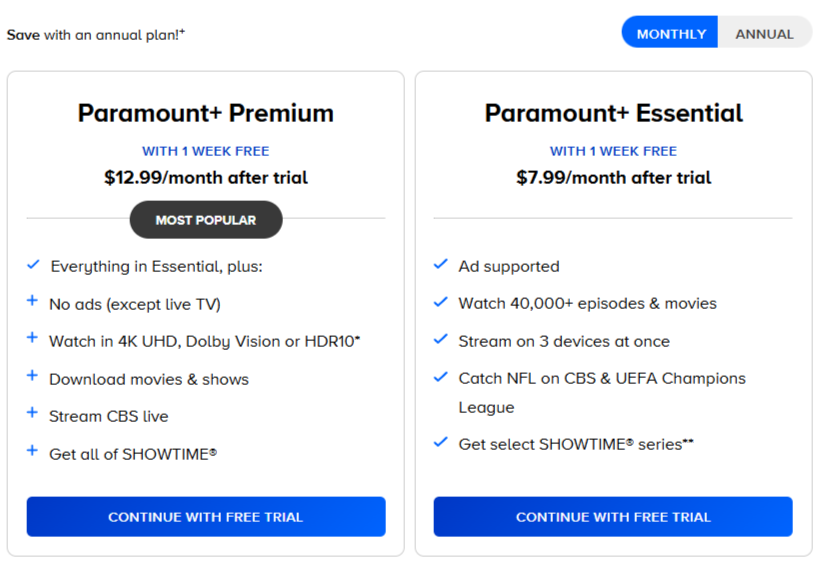Select the Paramount+ Premium plan heading
818x570 pixels.
point(206,113)
